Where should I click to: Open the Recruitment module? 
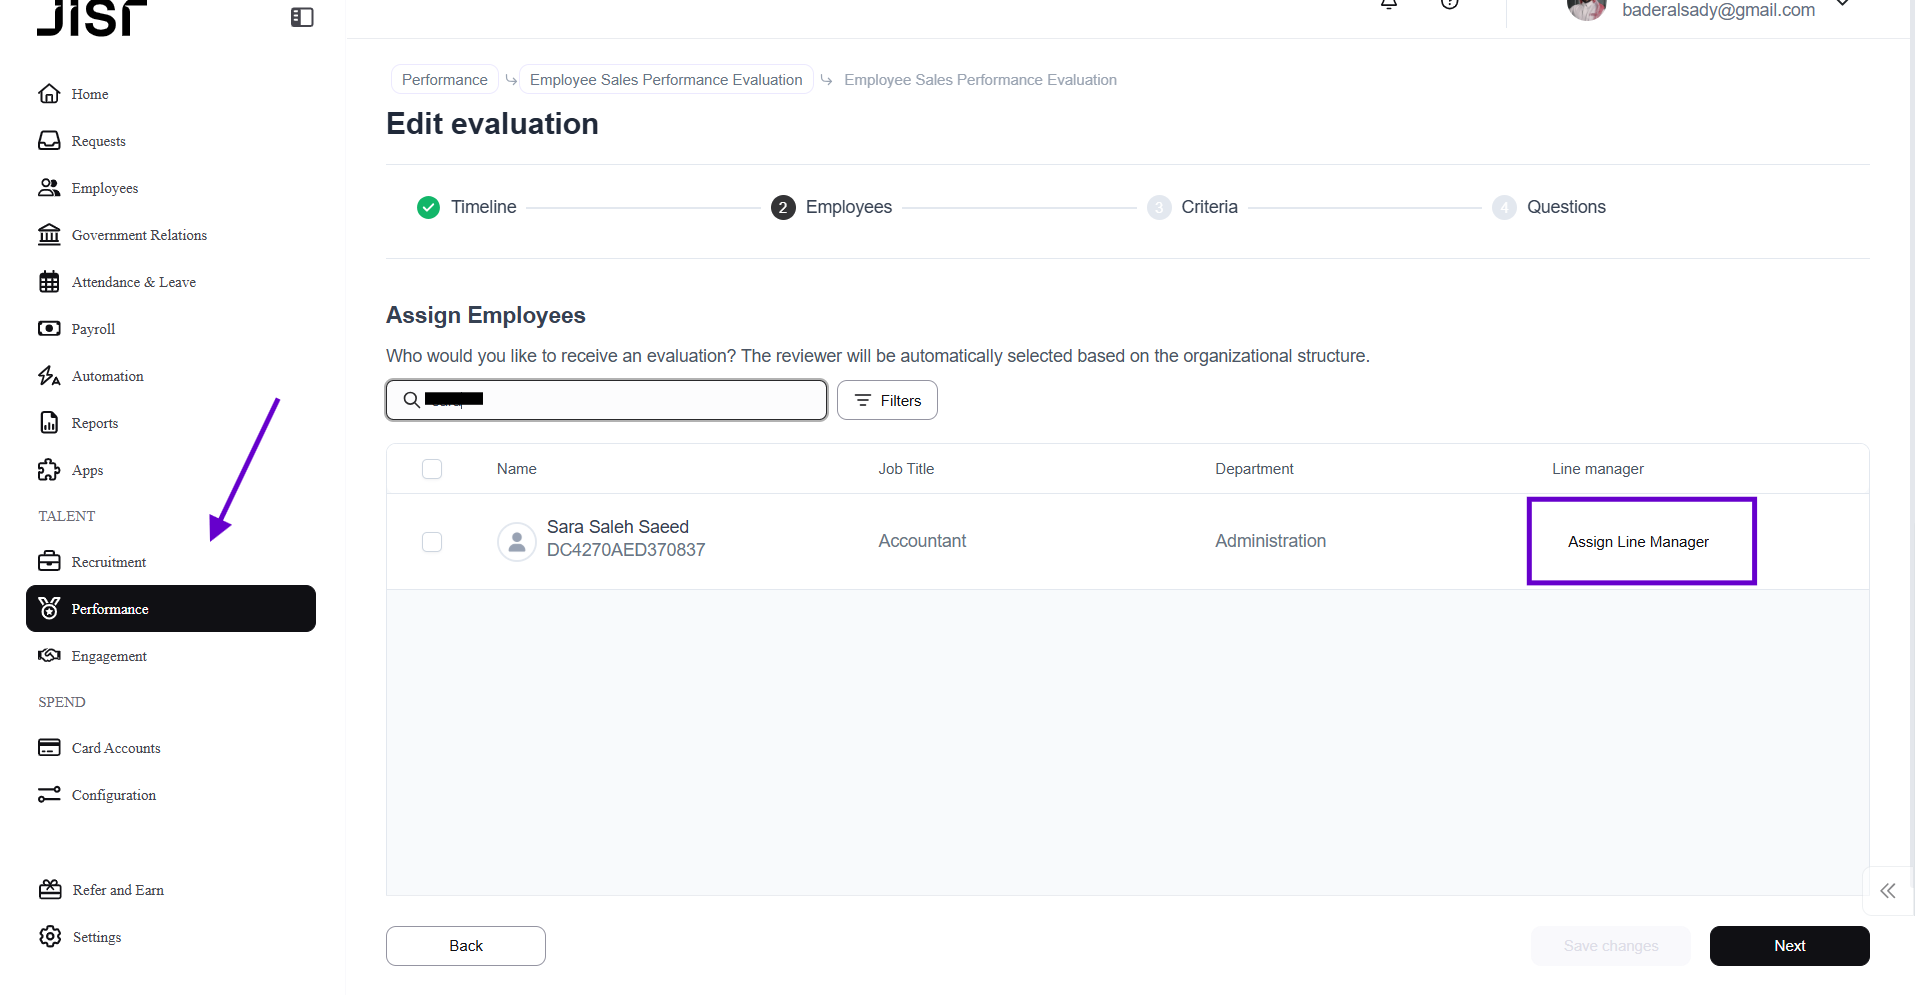(108, 562)
